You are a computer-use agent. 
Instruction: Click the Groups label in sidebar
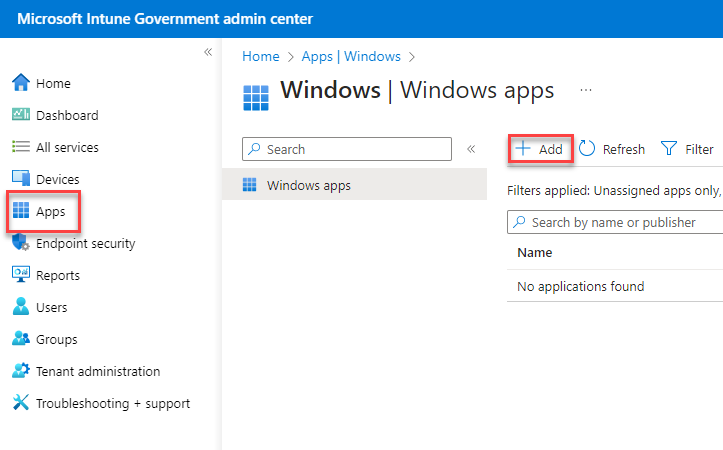(57, 339)
